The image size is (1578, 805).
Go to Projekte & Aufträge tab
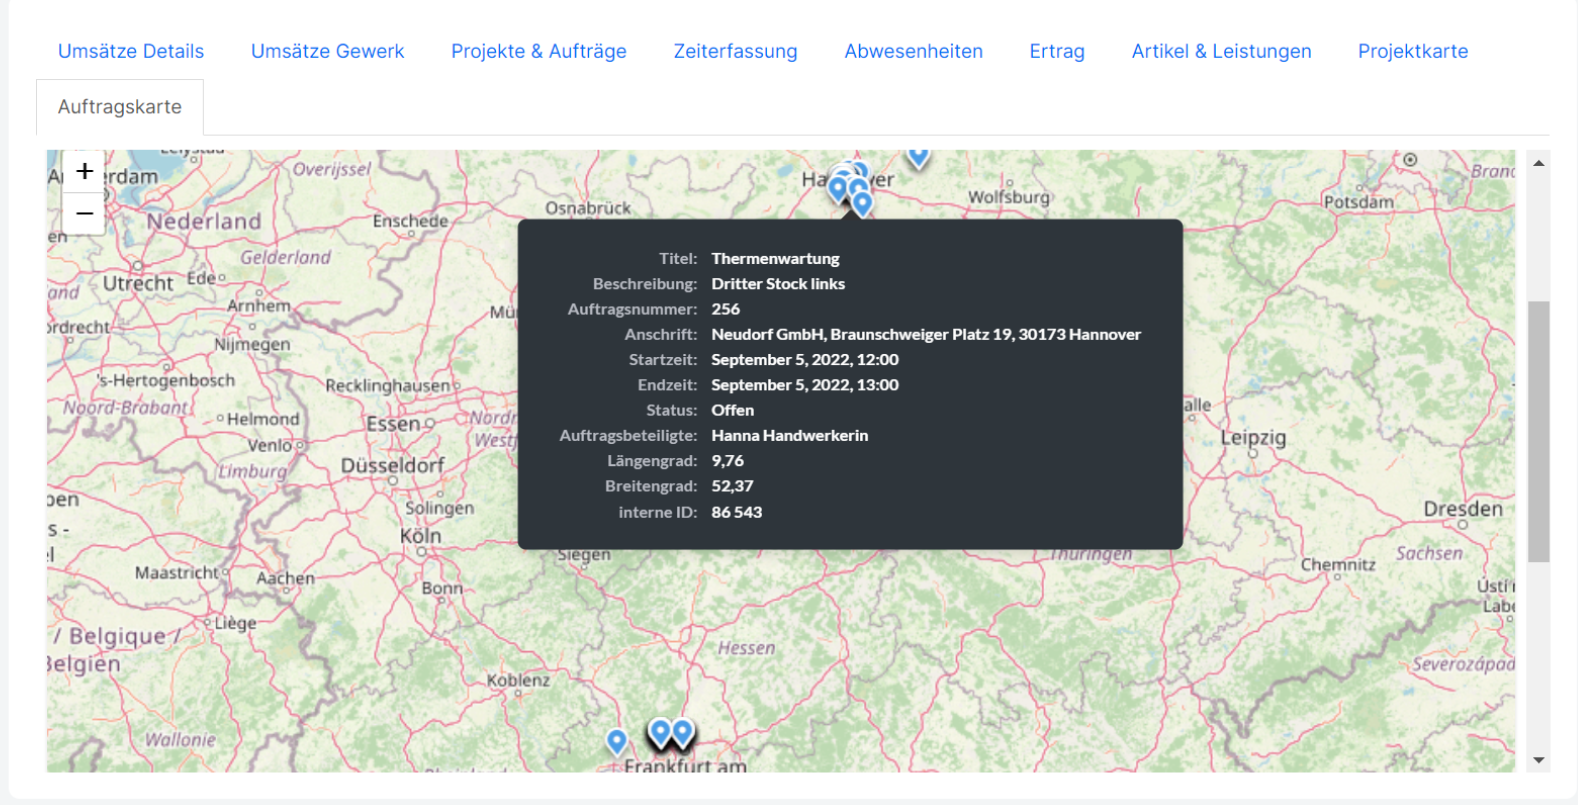539,51
